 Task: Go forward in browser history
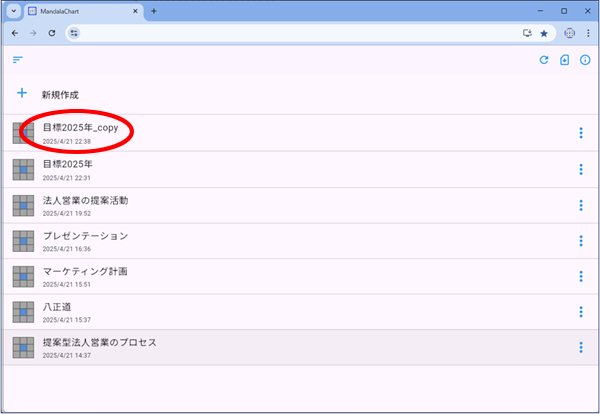click(33, 33)
